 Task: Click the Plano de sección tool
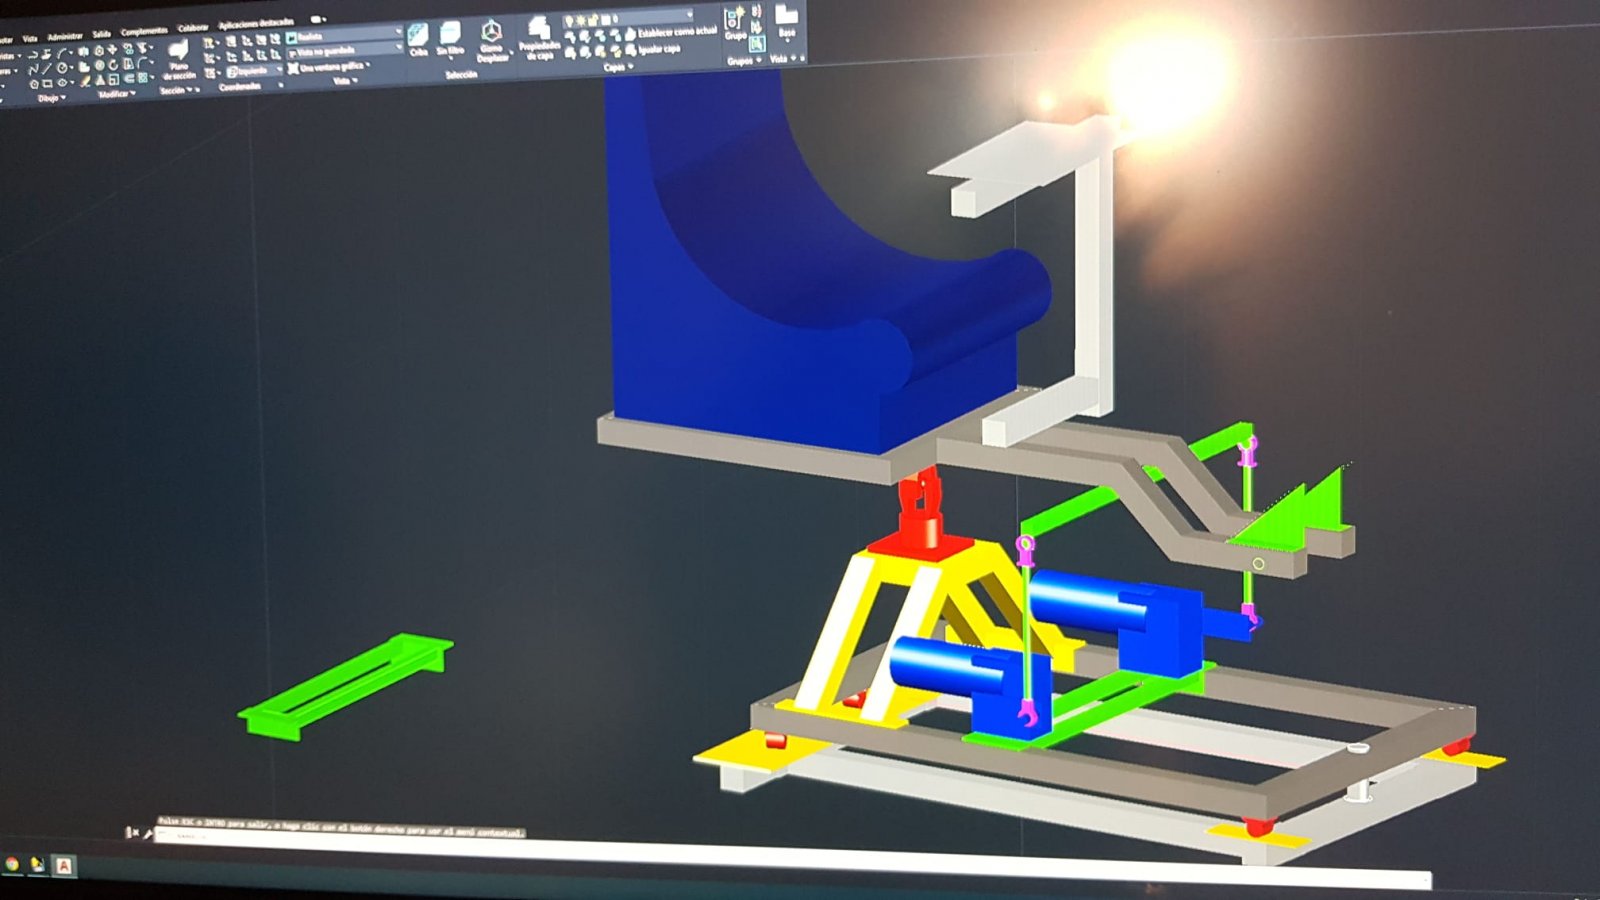point(178,60)
